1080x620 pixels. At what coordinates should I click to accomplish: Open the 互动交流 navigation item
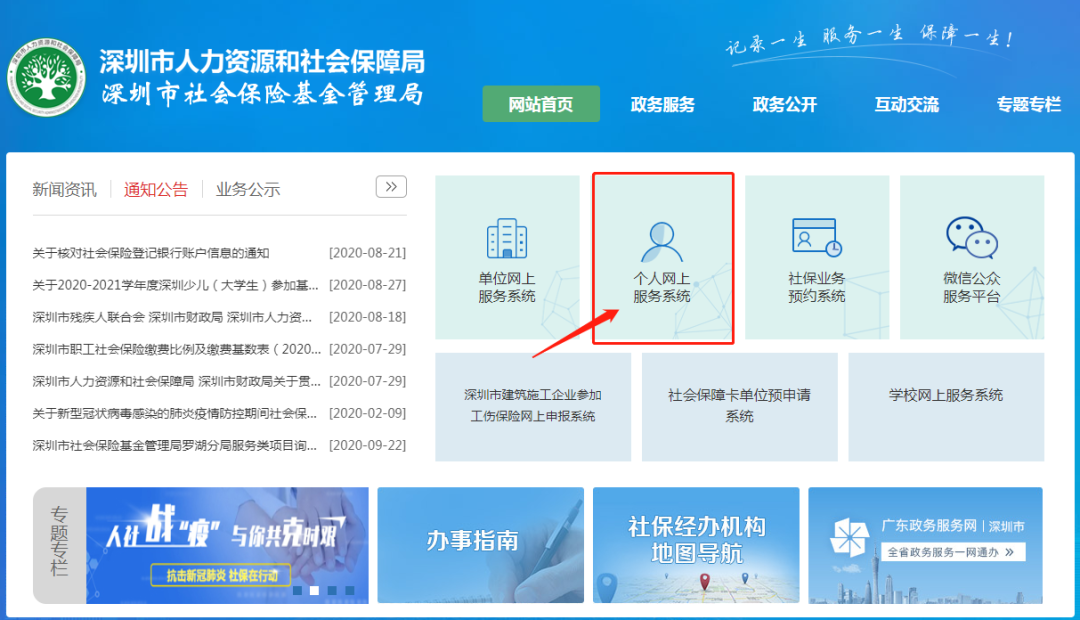pos(906,104)
